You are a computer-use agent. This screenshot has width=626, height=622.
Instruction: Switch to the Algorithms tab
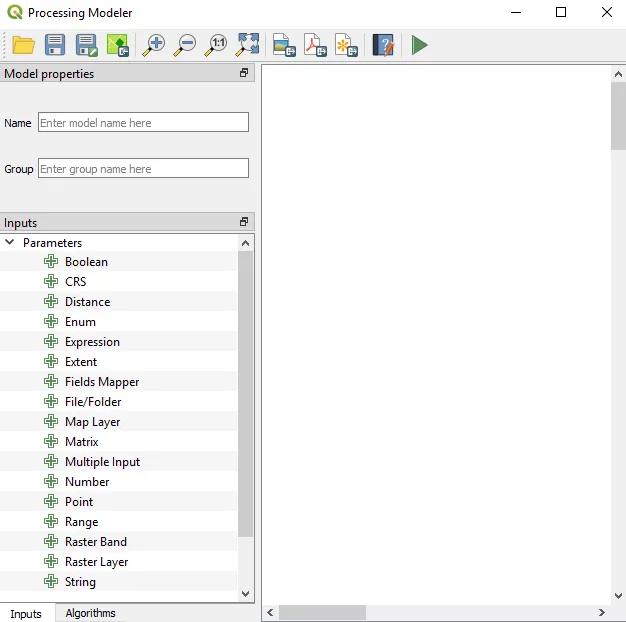[90, 613]
